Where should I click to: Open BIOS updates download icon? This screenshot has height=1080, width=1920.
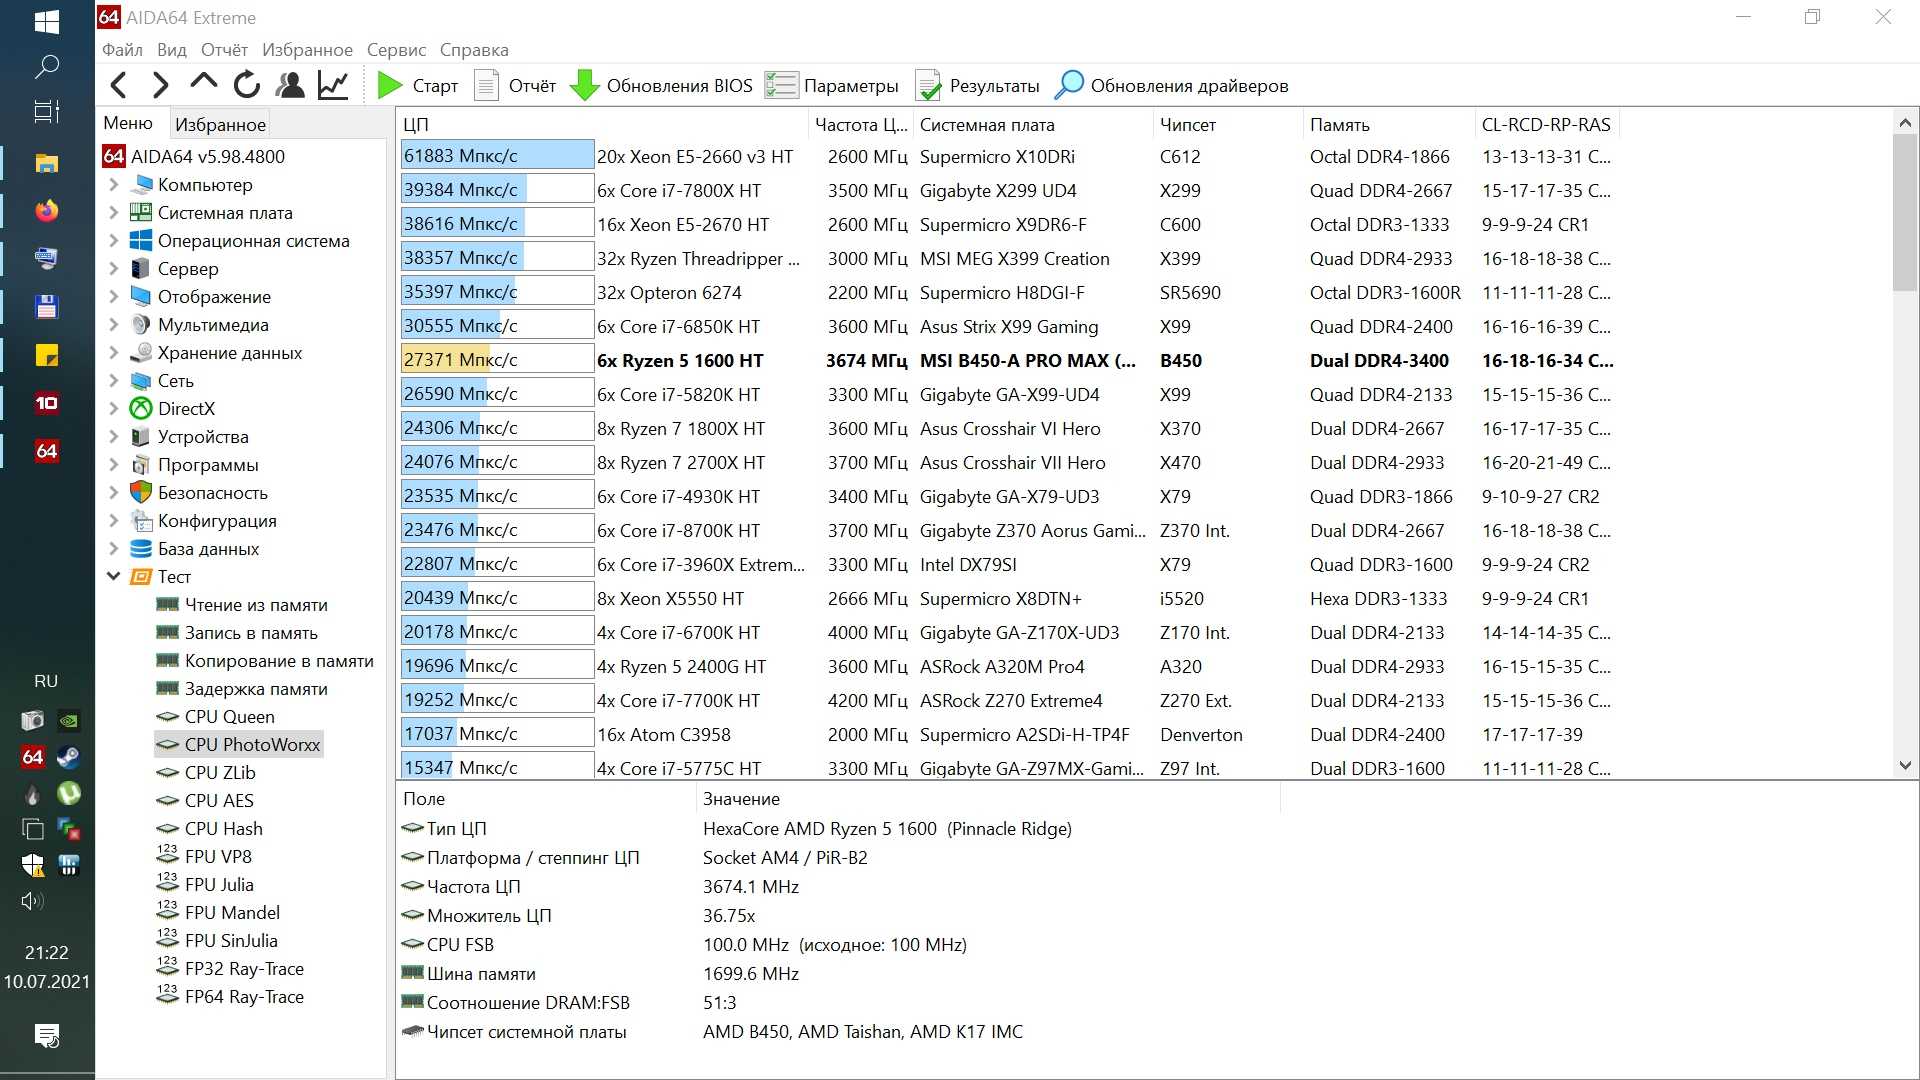point(584,86)
